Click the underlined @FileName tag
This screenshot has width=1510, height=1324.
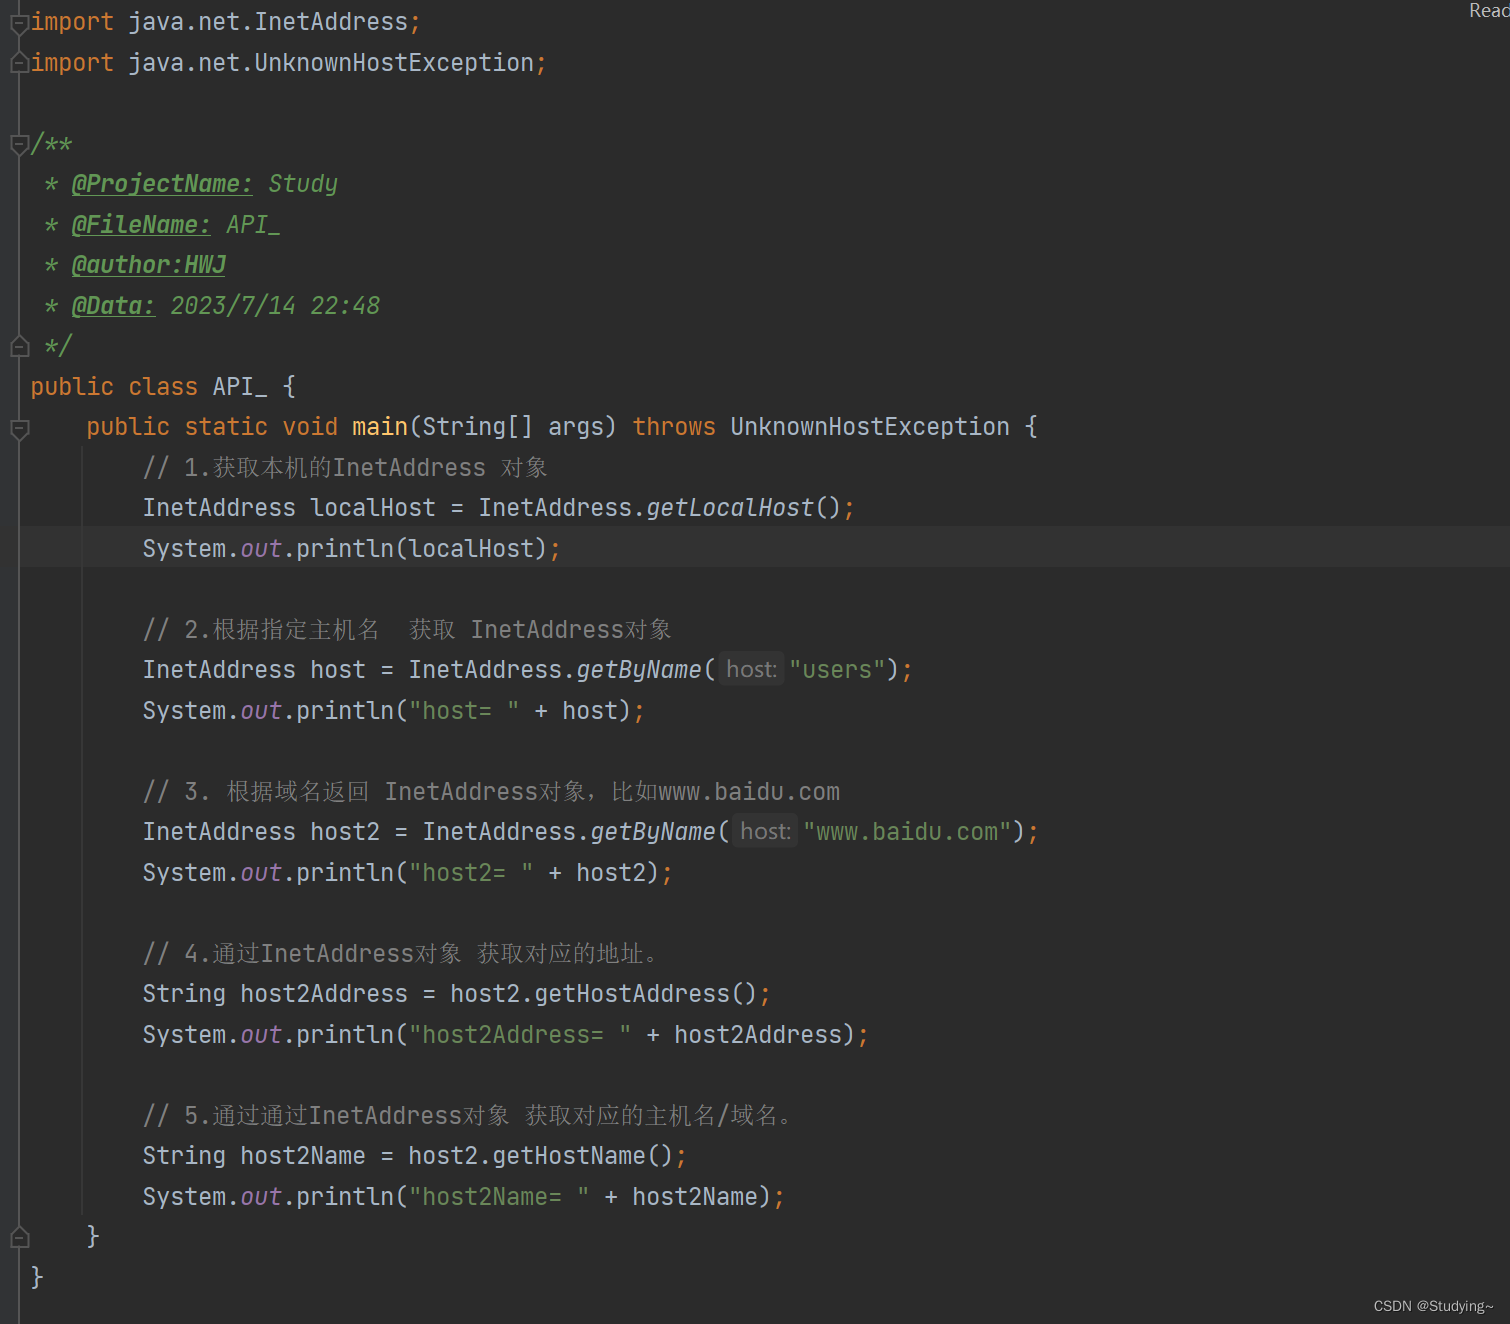pos(141,224)
